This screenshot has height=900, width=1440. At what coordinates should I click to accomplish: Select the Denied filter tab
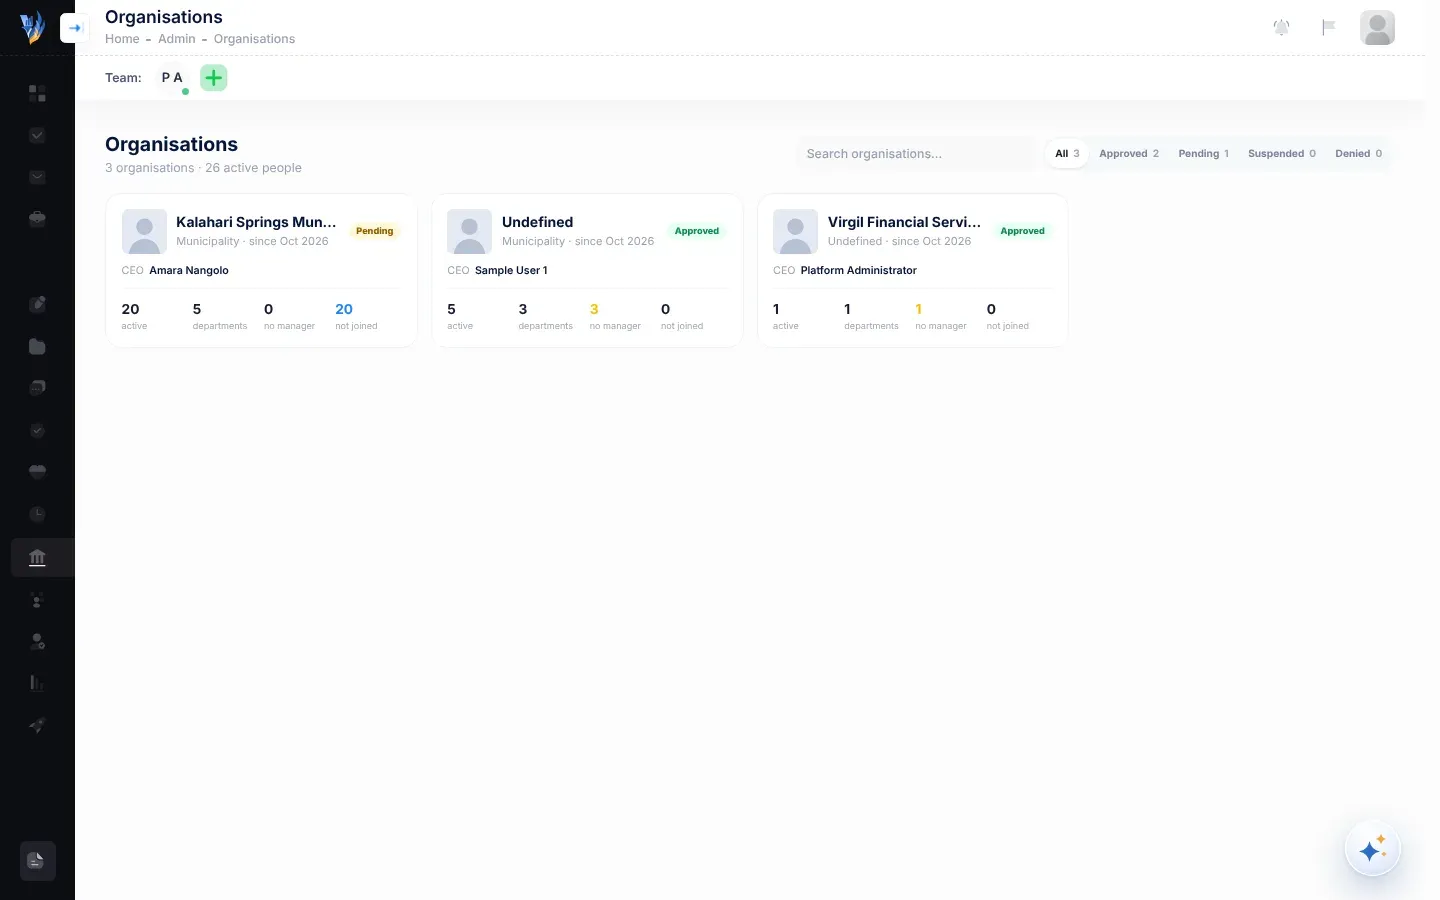(x=1358, y=154)
